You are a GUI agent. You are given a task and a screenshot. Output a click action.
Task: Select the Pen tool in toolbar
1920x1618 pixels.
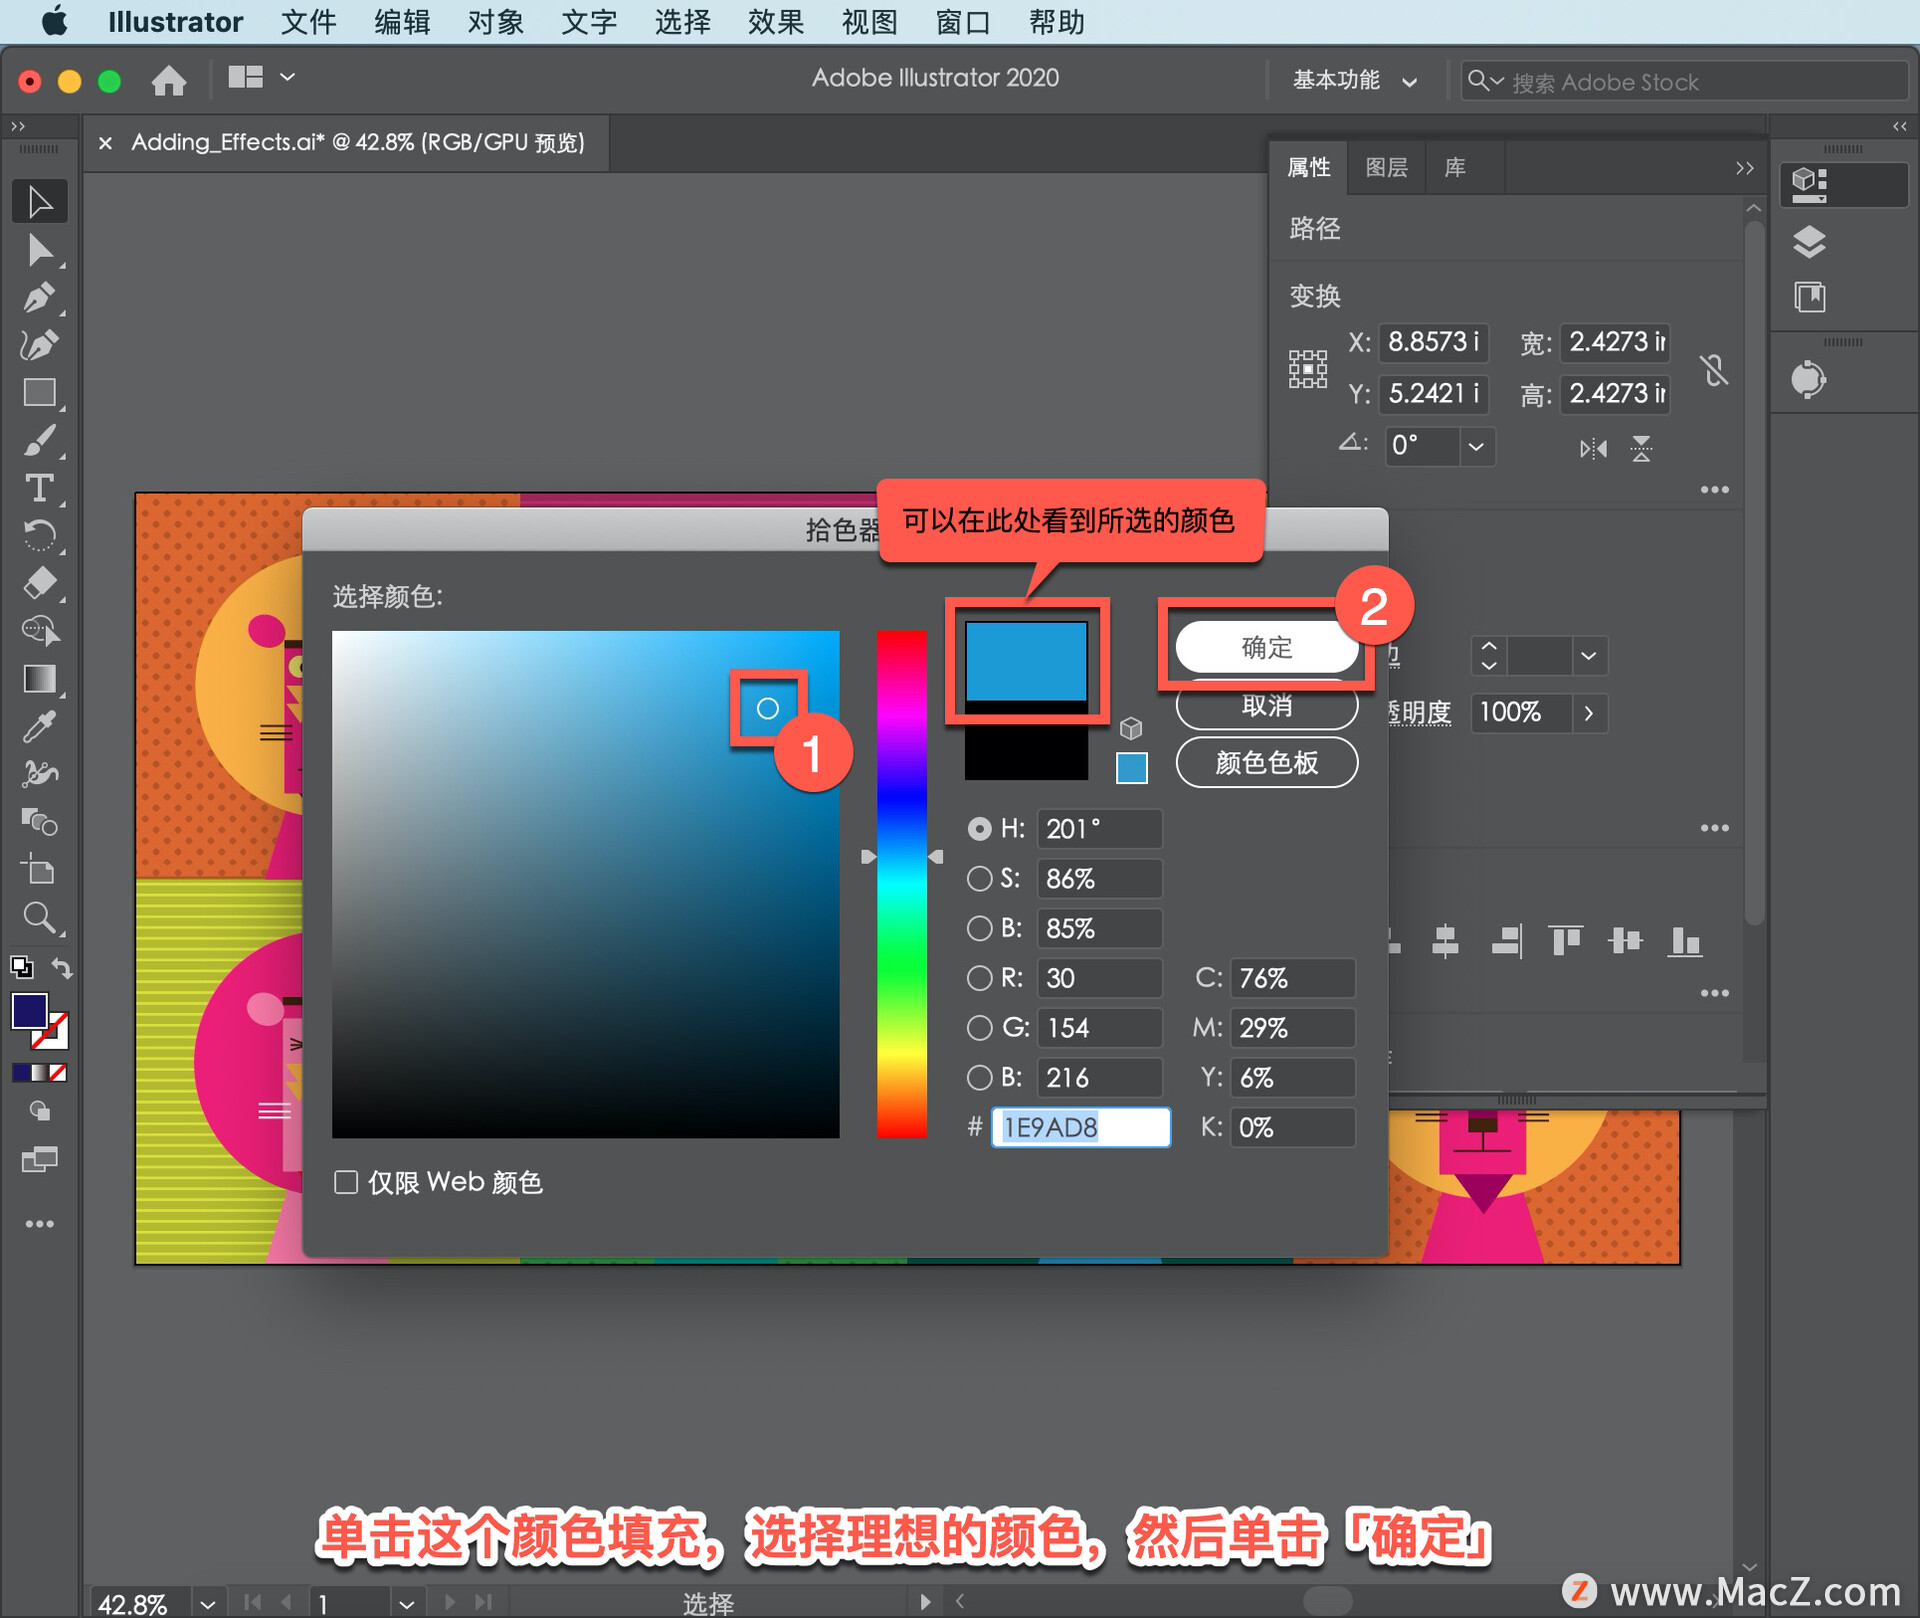39,298
